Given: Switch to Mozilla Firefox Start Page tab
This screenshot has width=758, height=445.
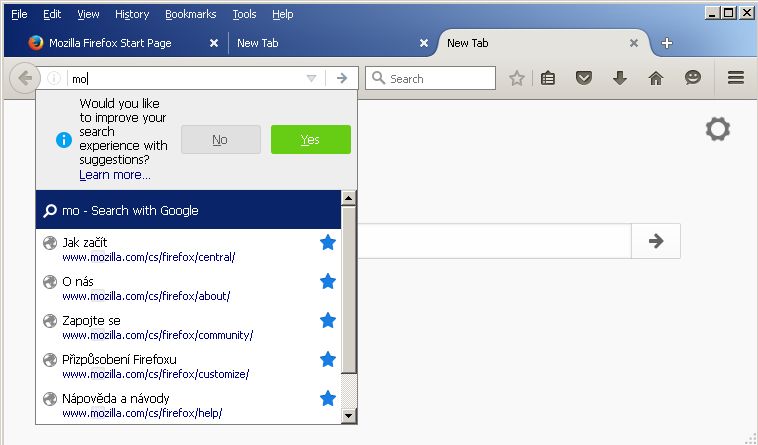Looking at the screenshot, I should 110,43.
